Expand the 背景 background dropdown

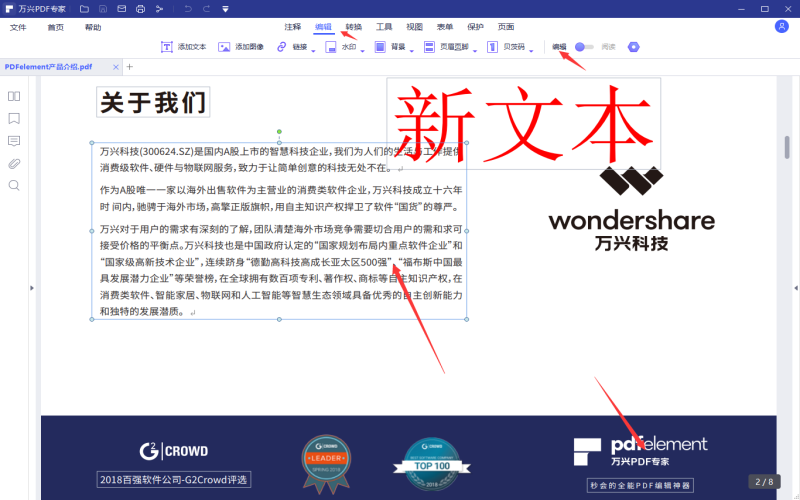point(412,48)
